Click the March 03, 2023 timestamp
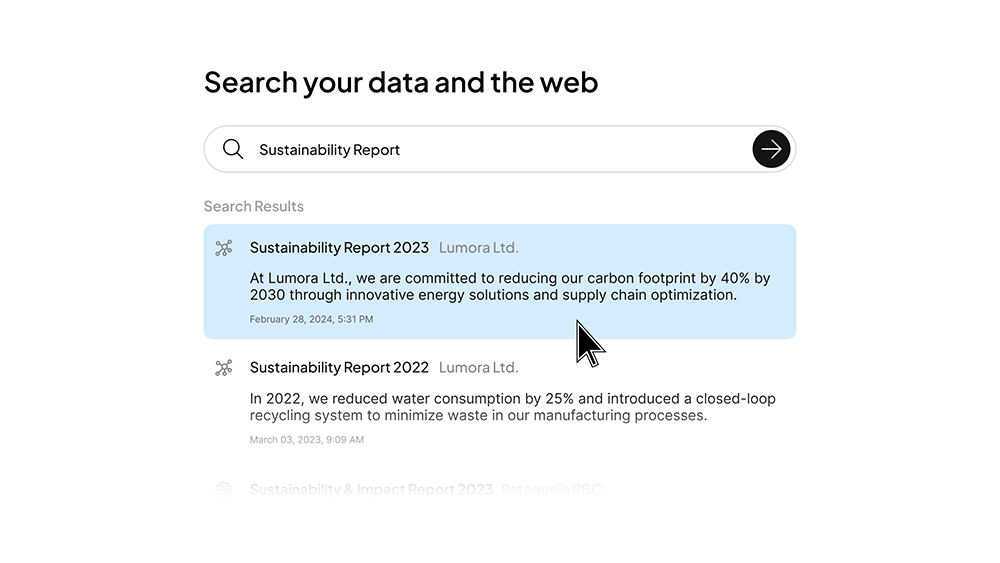 [x=307, y=439]
